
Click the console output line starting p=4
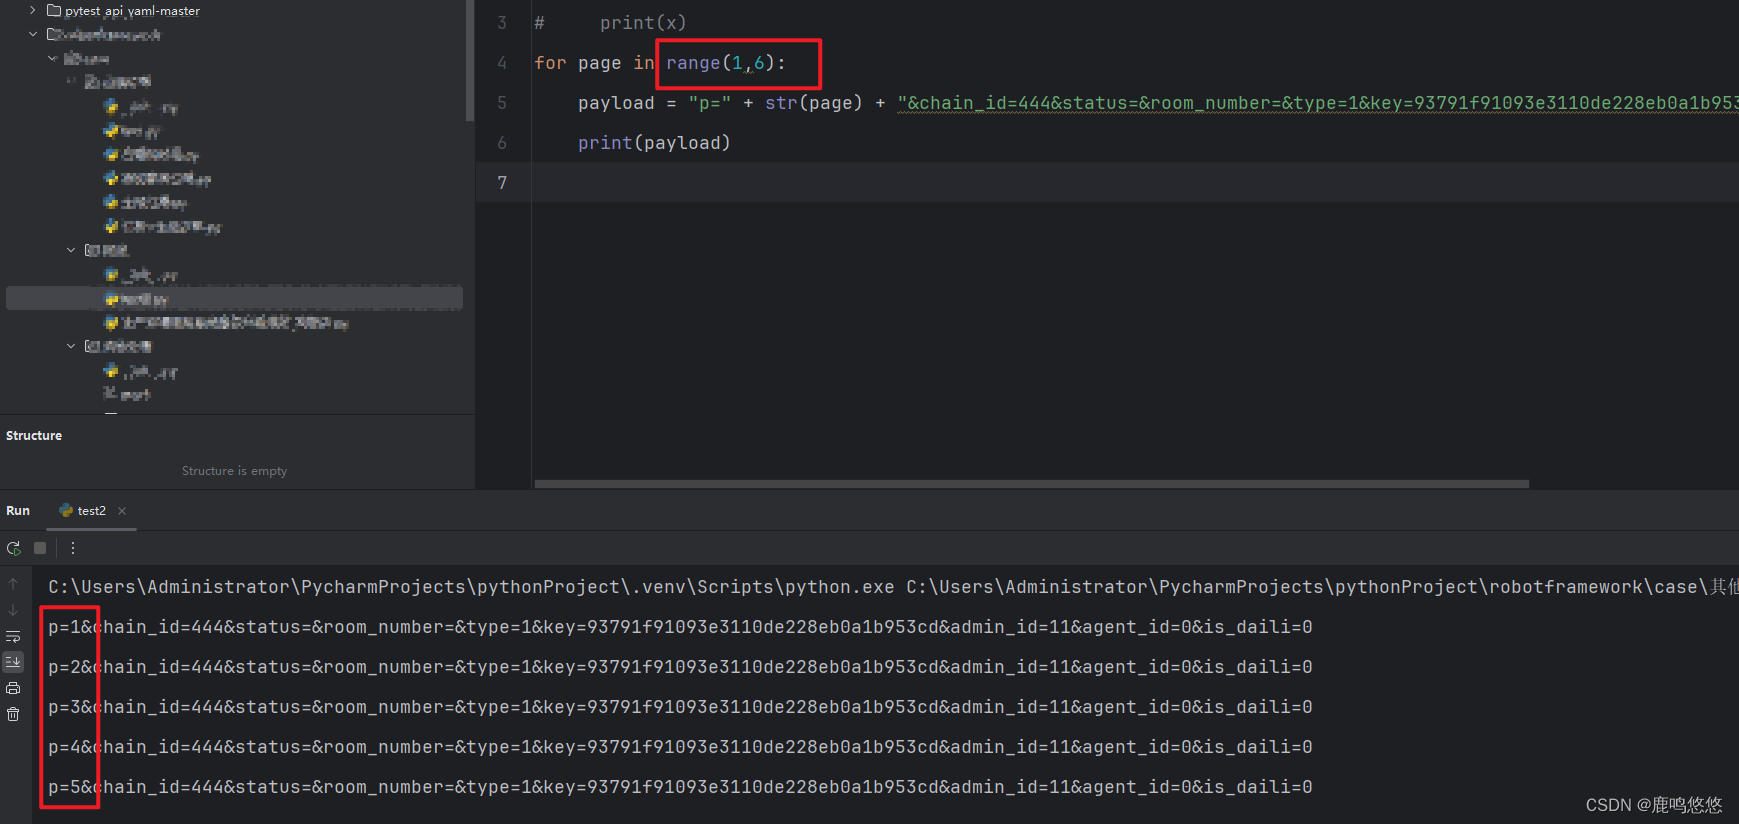tap(680, 747)
